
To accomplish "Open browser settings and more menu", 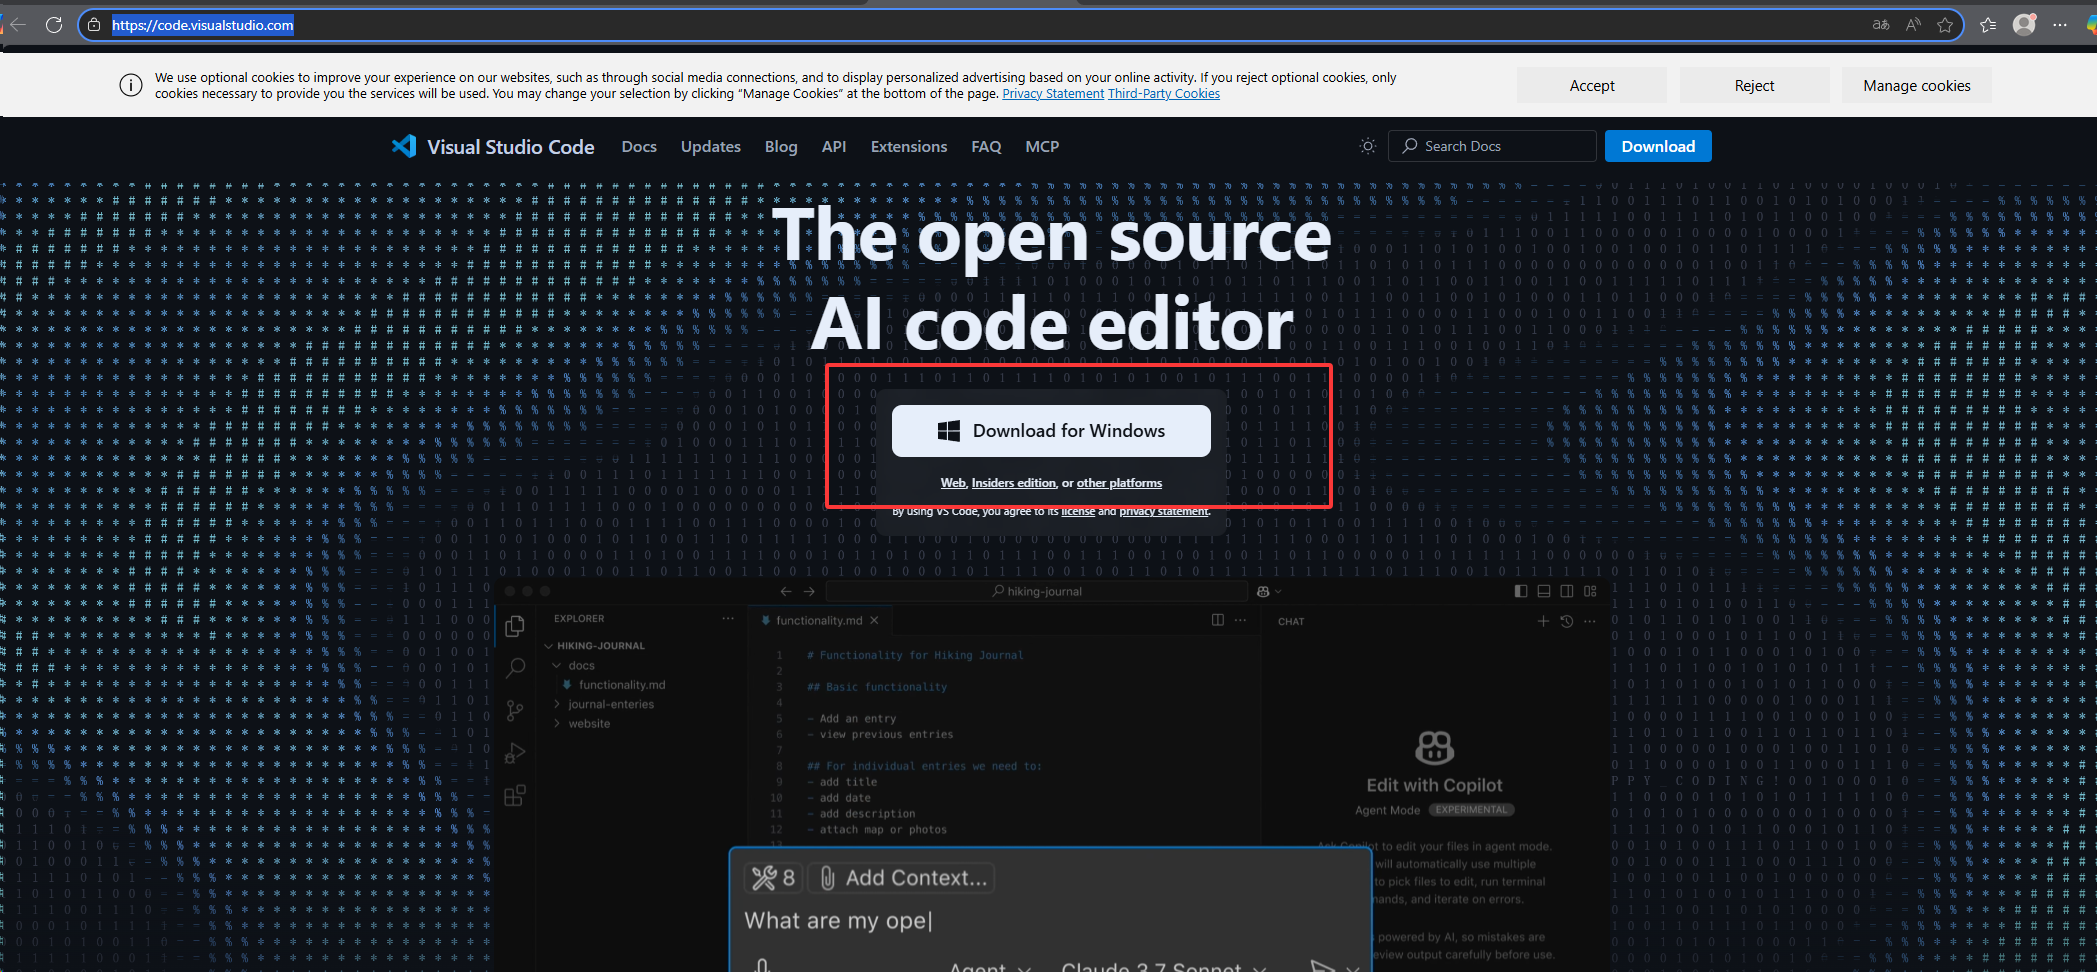I will pos(2060,25).
